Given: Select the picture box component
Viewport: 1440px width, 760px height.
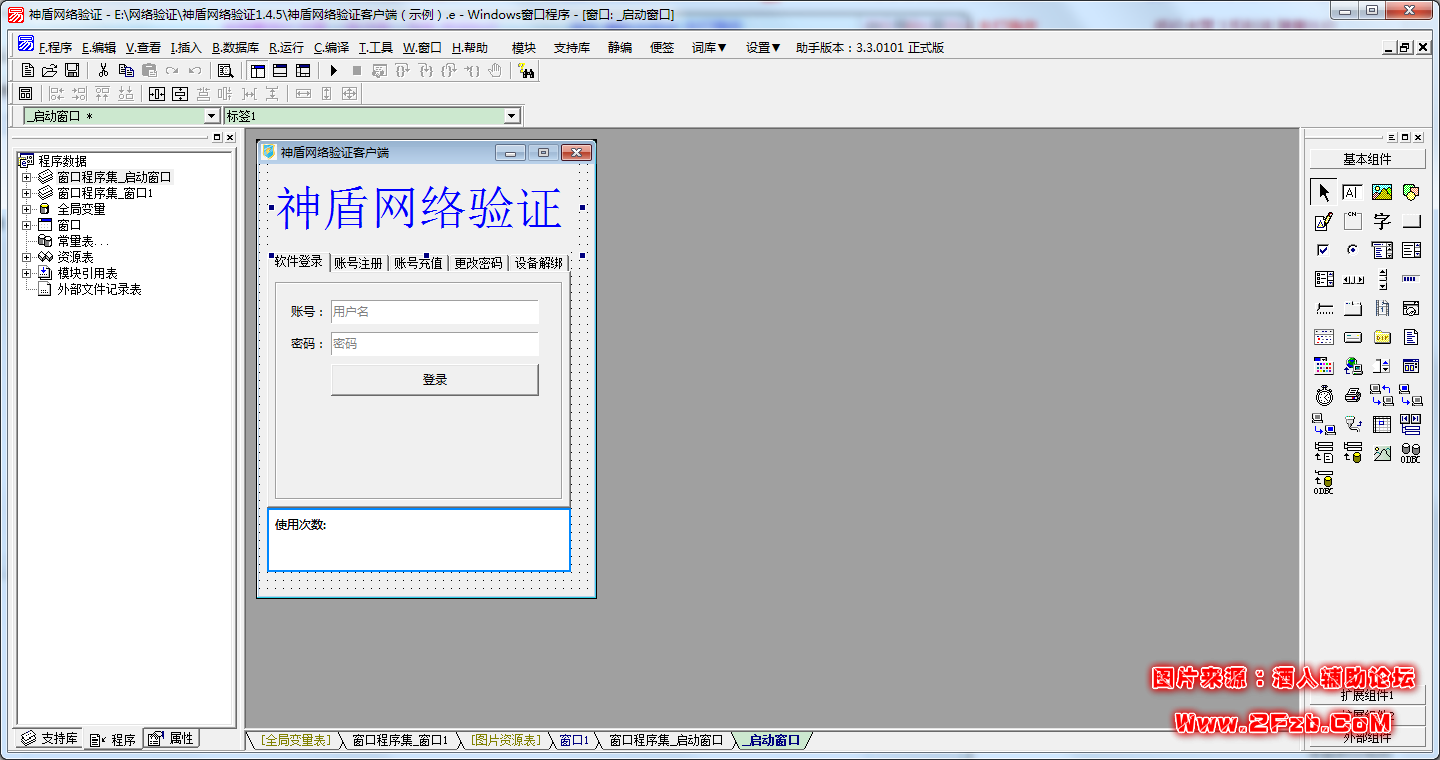Looking at the screenshot, I should coord(1382,193).
